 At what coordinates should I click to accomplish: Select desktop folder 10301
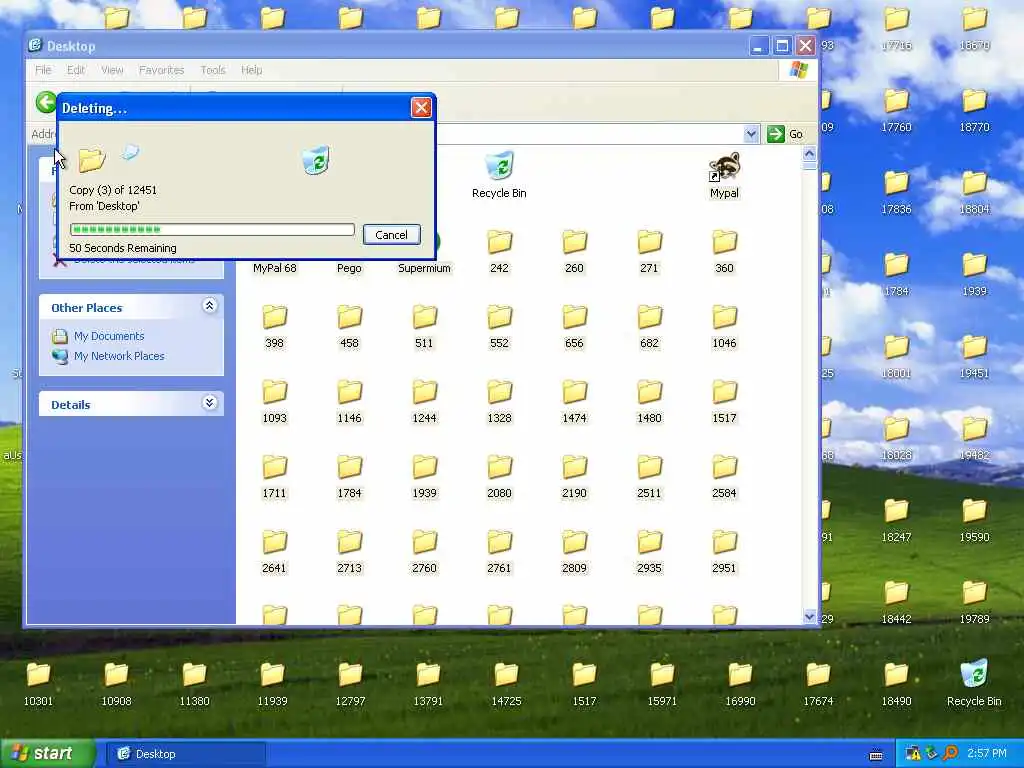(x=38, y=684)
